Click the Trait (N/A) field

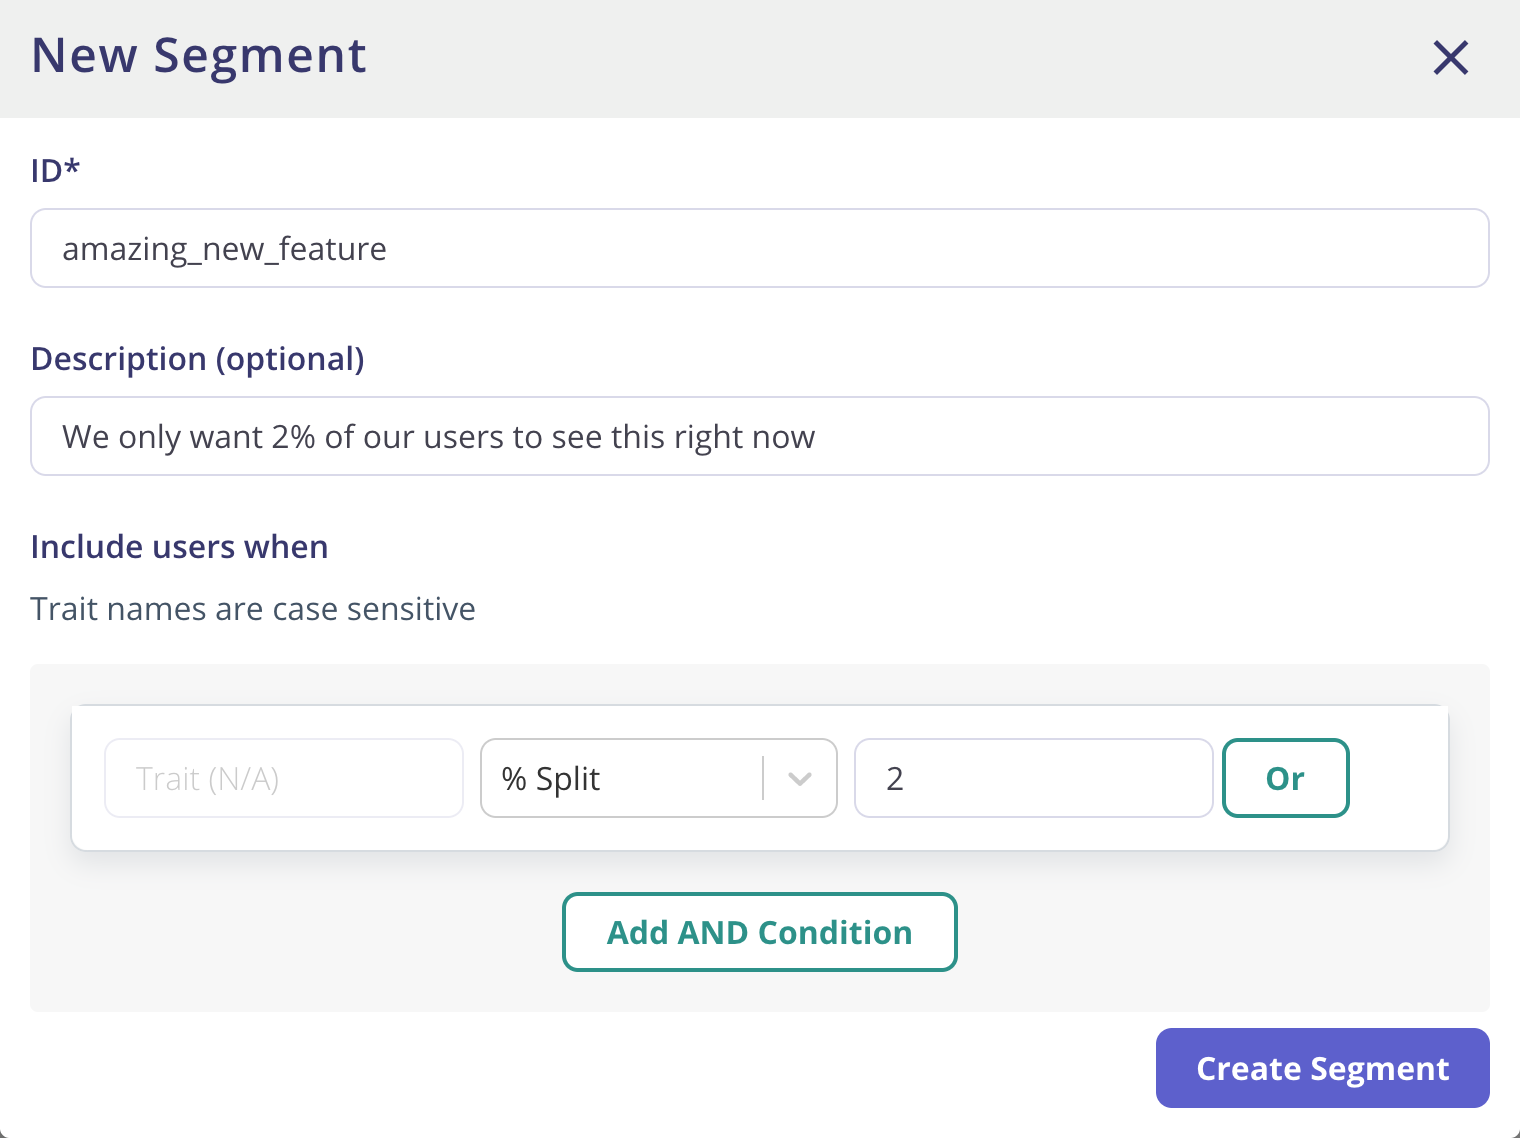pyautogui.click(x=284, y=778)
